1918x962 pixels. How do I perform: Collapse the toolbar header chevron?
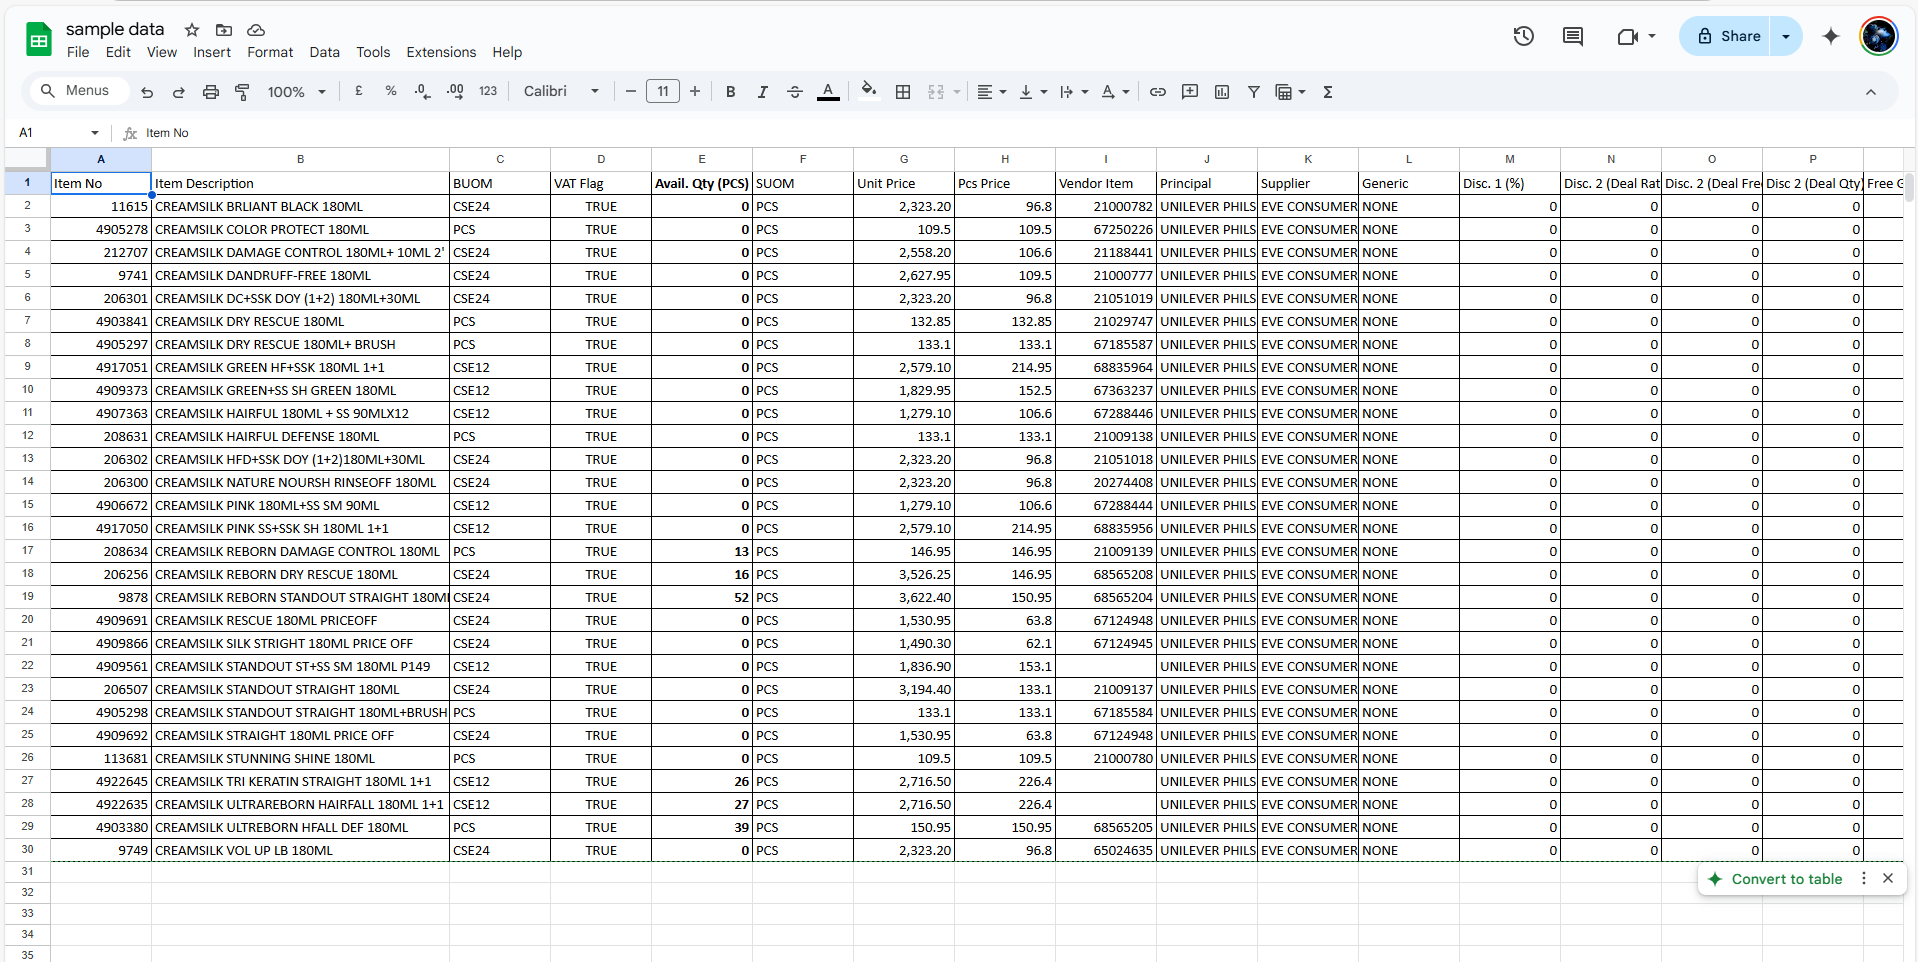(x=1871, y=92)
